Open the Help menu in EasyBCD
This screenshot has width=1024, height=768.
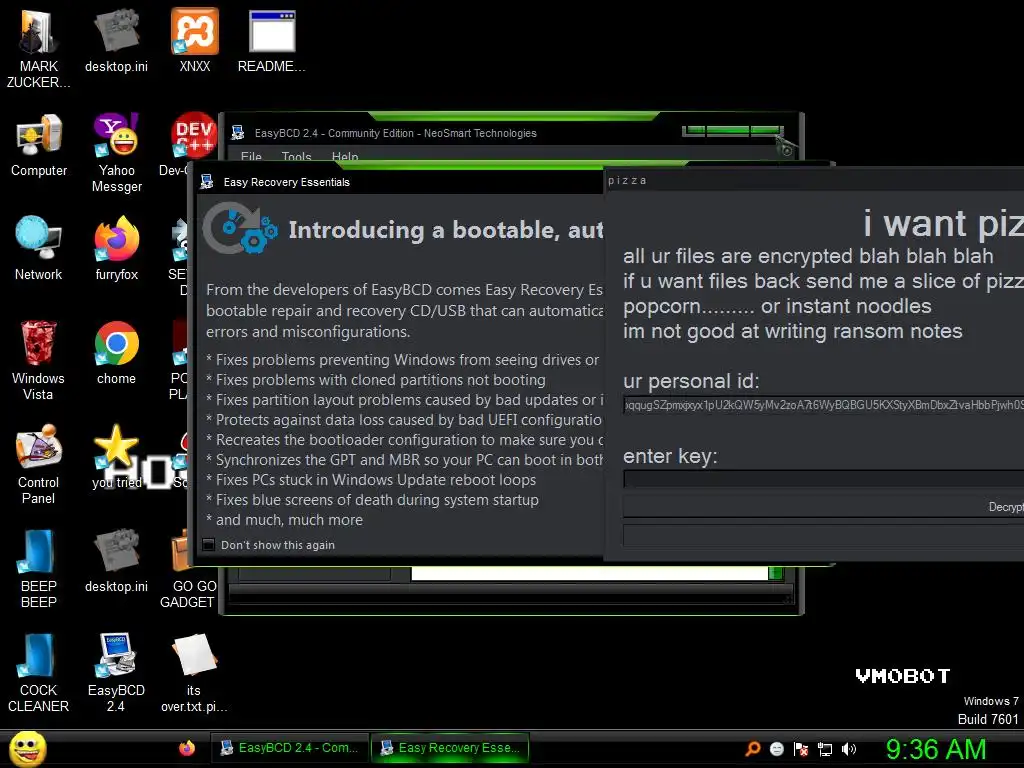tap(345, 157)
